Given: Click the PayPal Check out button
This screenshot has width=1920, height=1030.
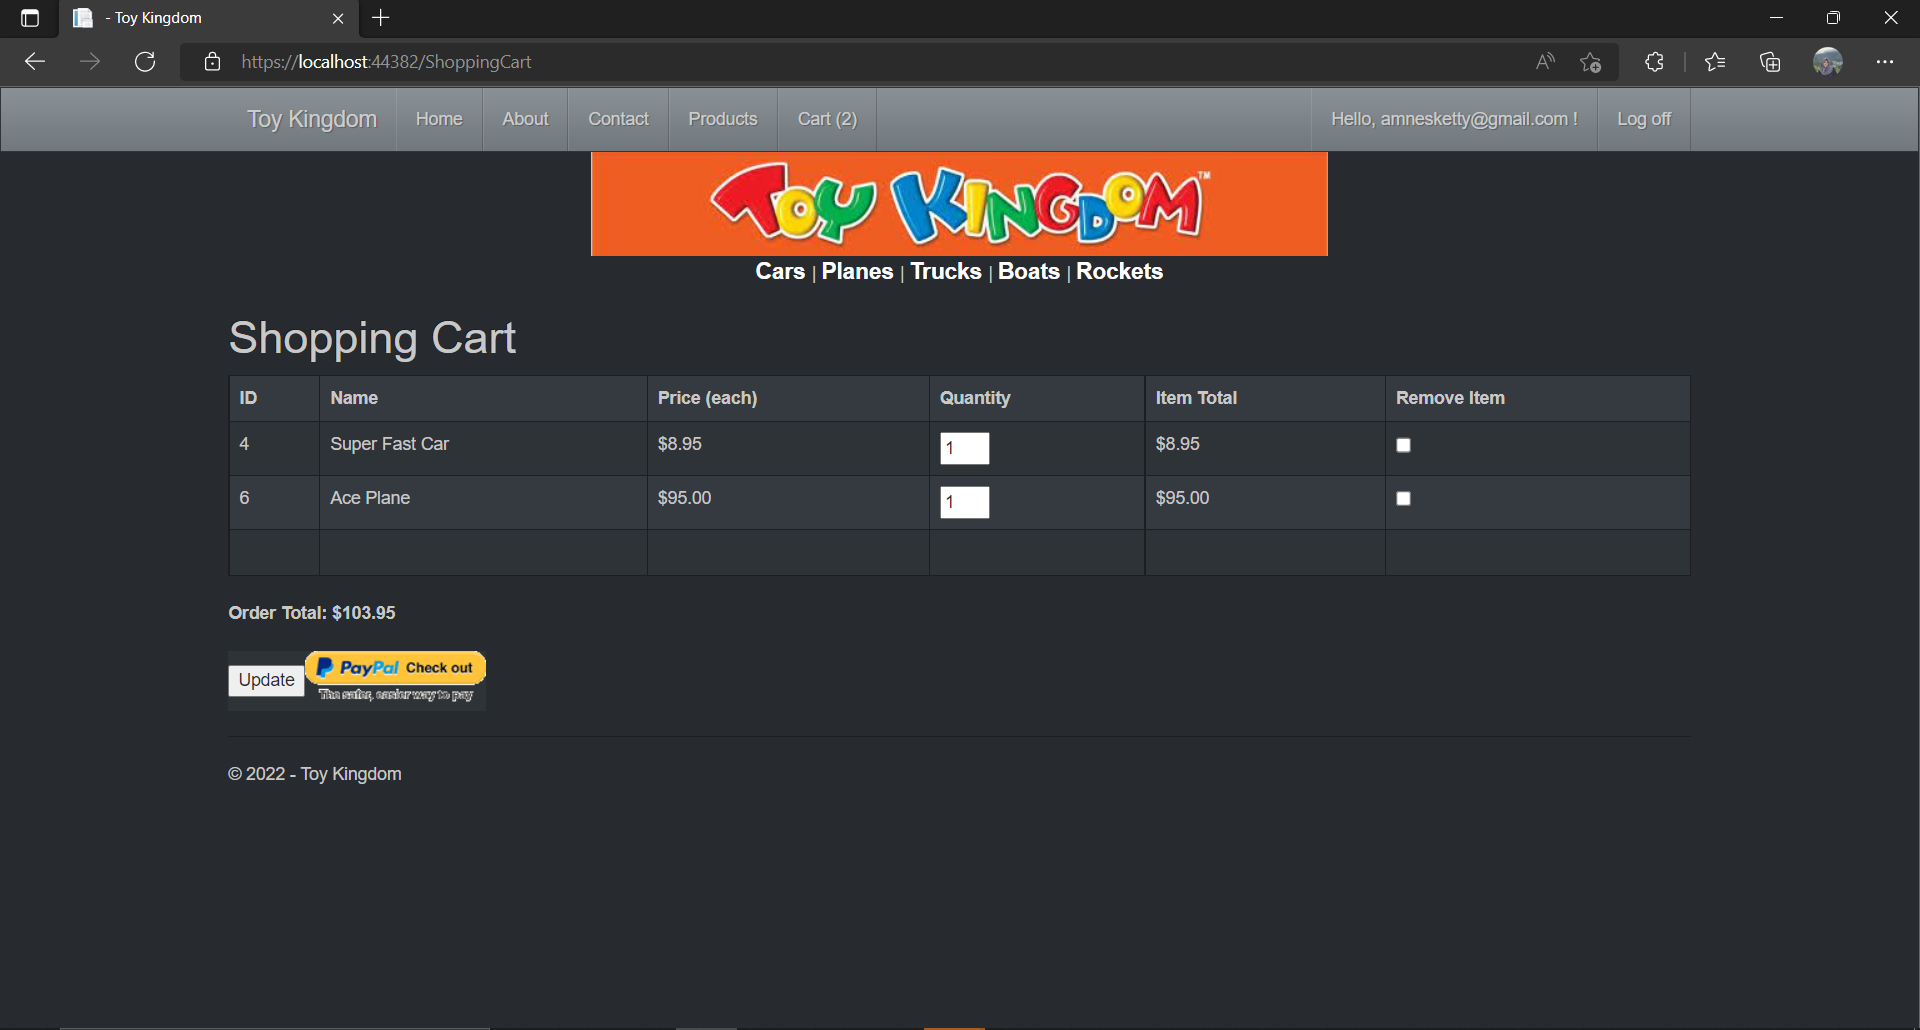Looking at the screenshot, I should coord(396,678).
